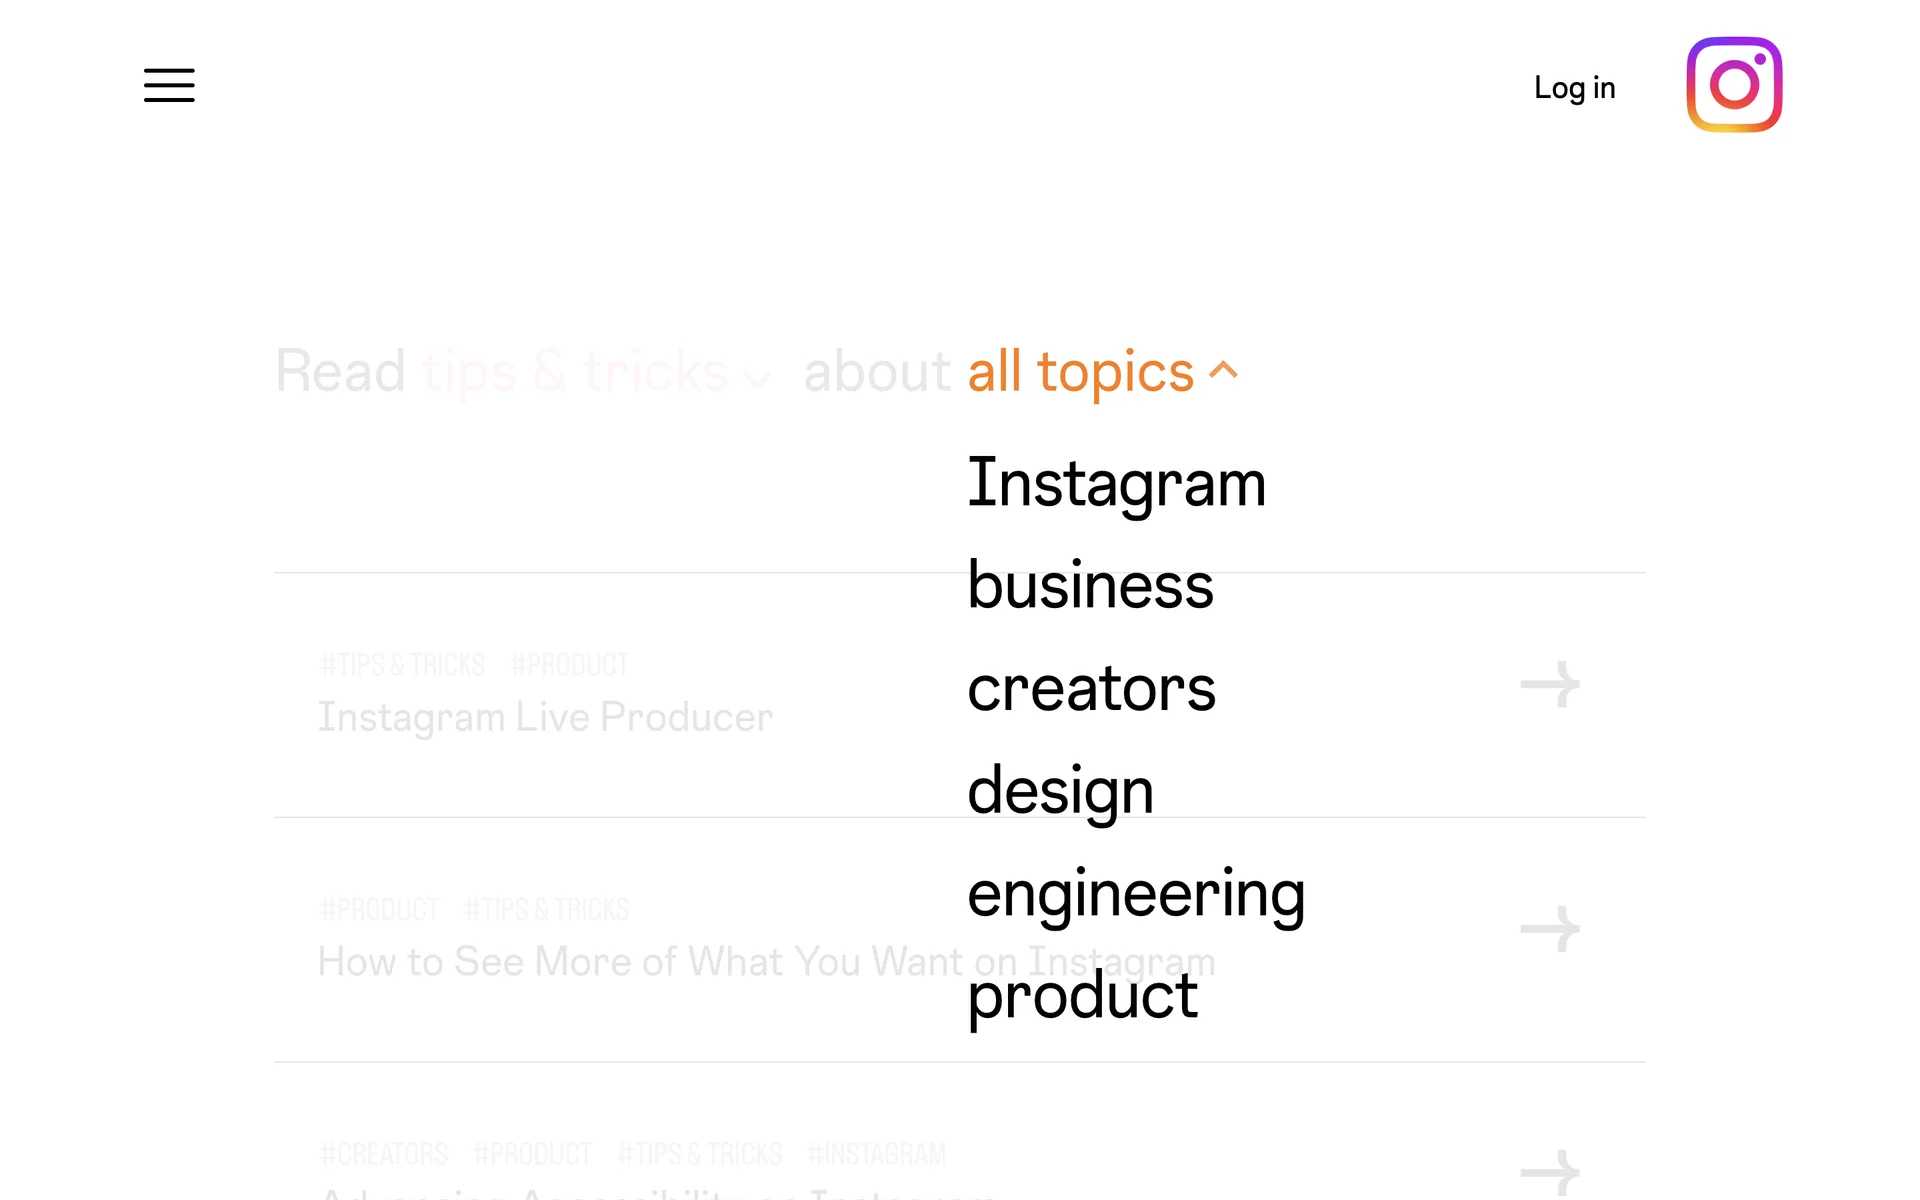Click arrow beside How to See More article
Image resolution: width=1920 pixels, height=1200 pixels.
(x=1550, y=930)
